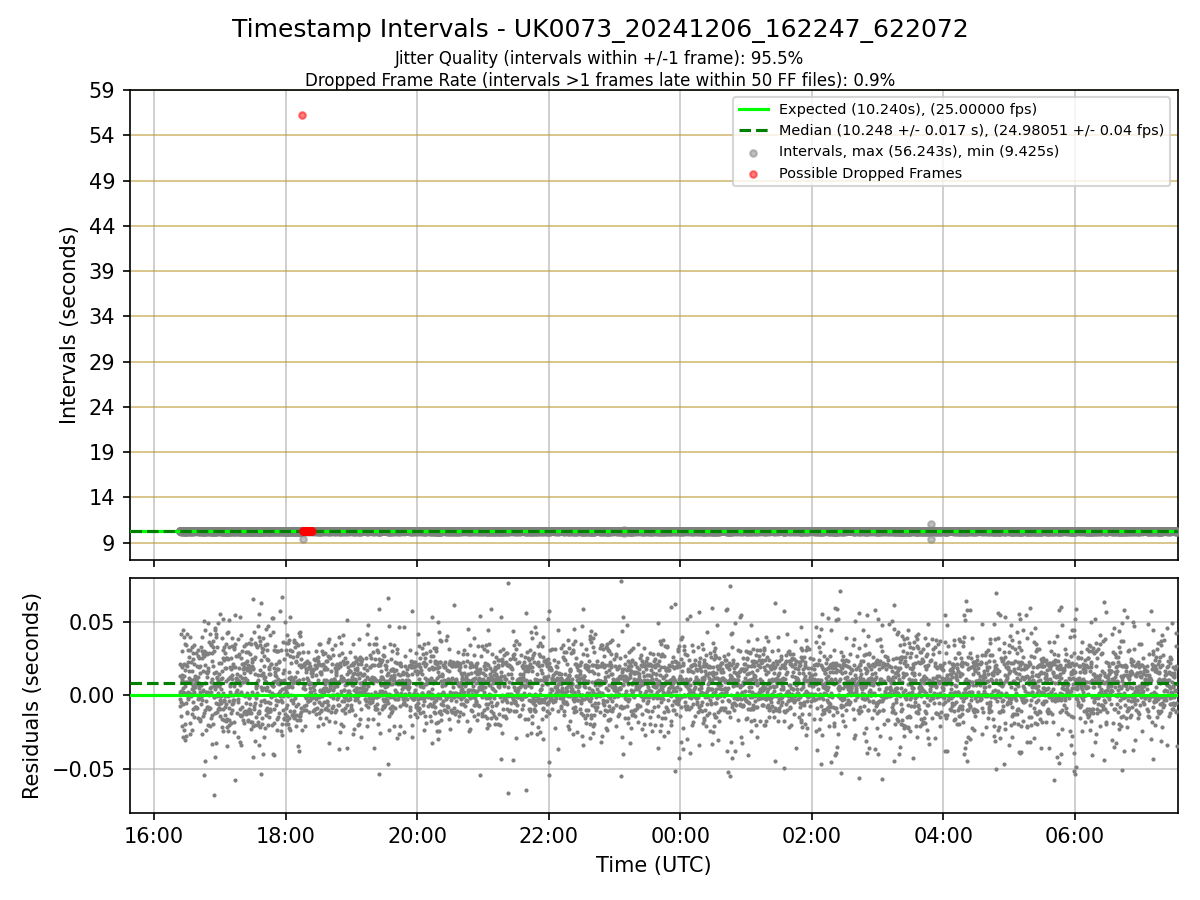Click the Time (UTC) x-axis label
This screenshot has height=900, width=1200.
[x=653, y=865]
